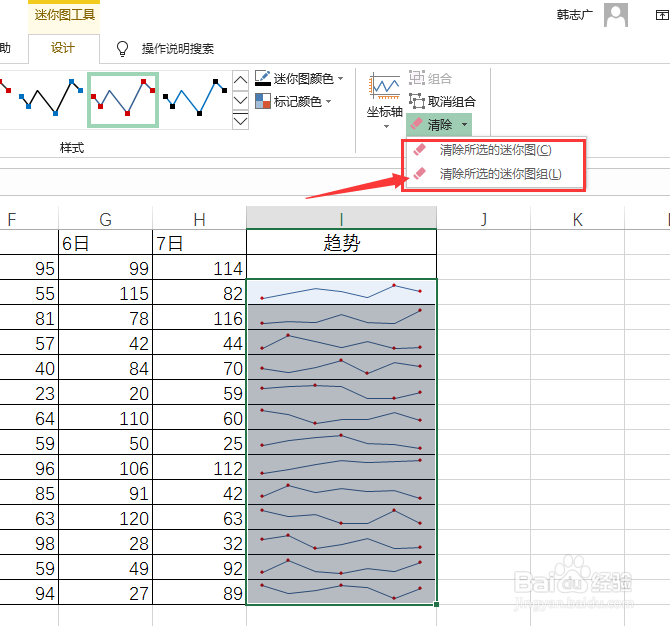Click the user account avatar icon
Screen dimensions: 670x626
[616, 15]
